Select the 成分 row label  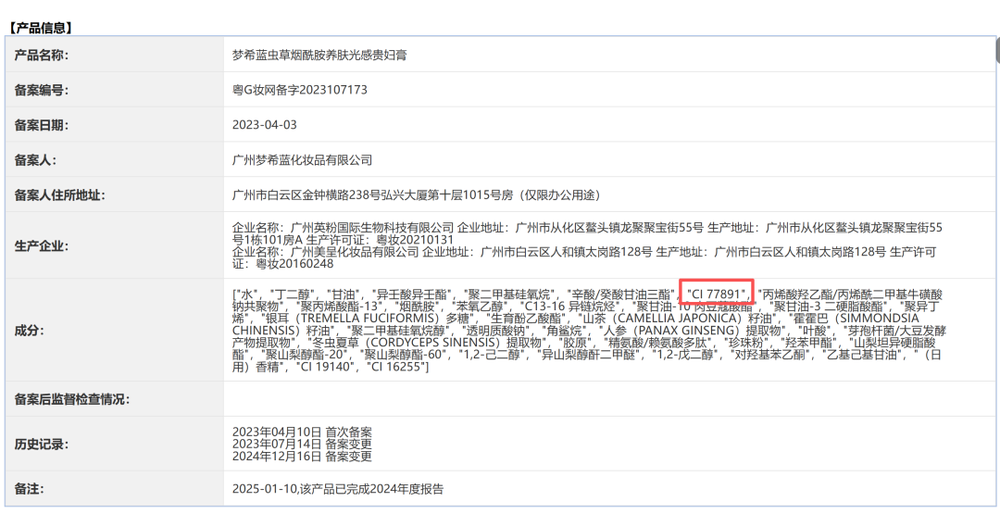tap(28, 330)
